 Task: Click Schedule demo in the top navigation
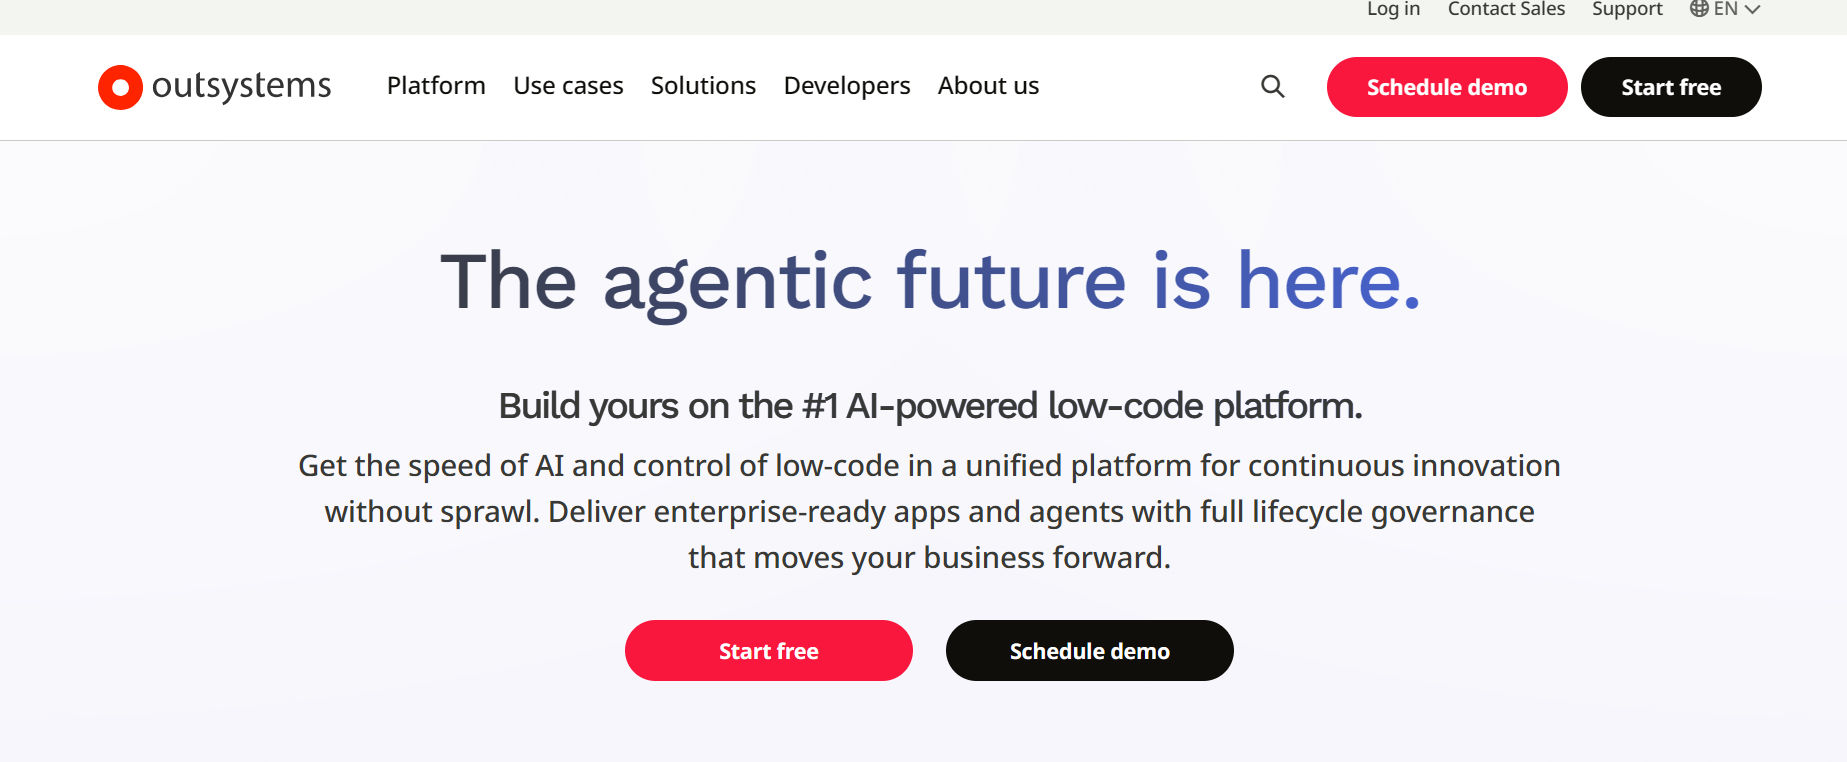click(1446, 87)
